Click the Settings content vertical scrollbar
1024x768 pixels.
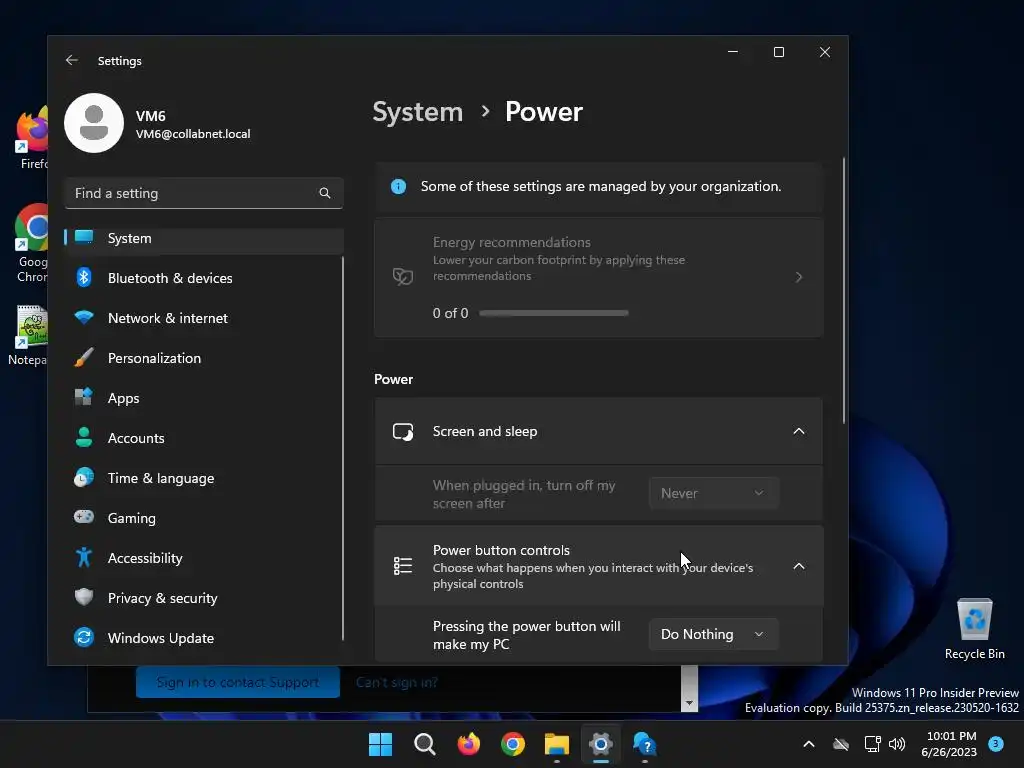pos(844,291)
